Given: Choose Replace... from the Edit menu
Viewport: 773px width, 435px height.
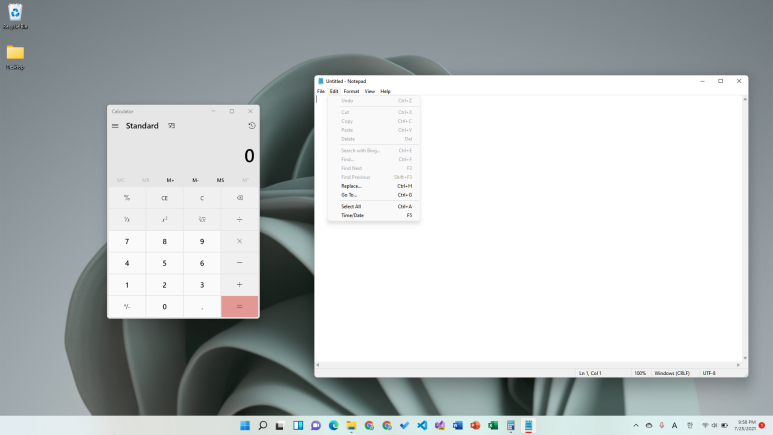Looking at the screenshot, I should (x=374, y=186).
